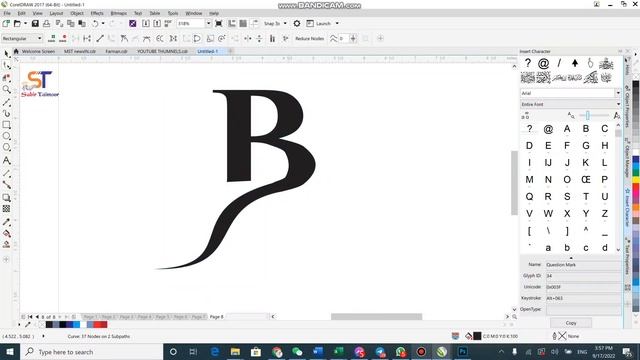This screenshot has height=360, width=640.
Task: Select the Connector tool
Action: (x=7, y=185)
